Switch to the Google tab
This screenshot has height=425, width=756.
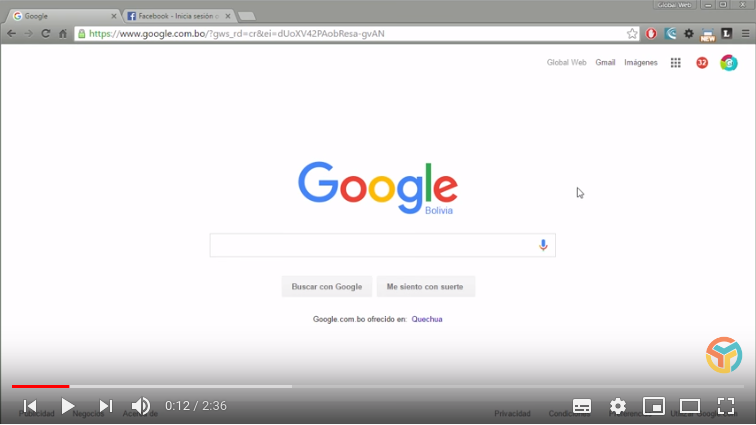click(63, 16)
